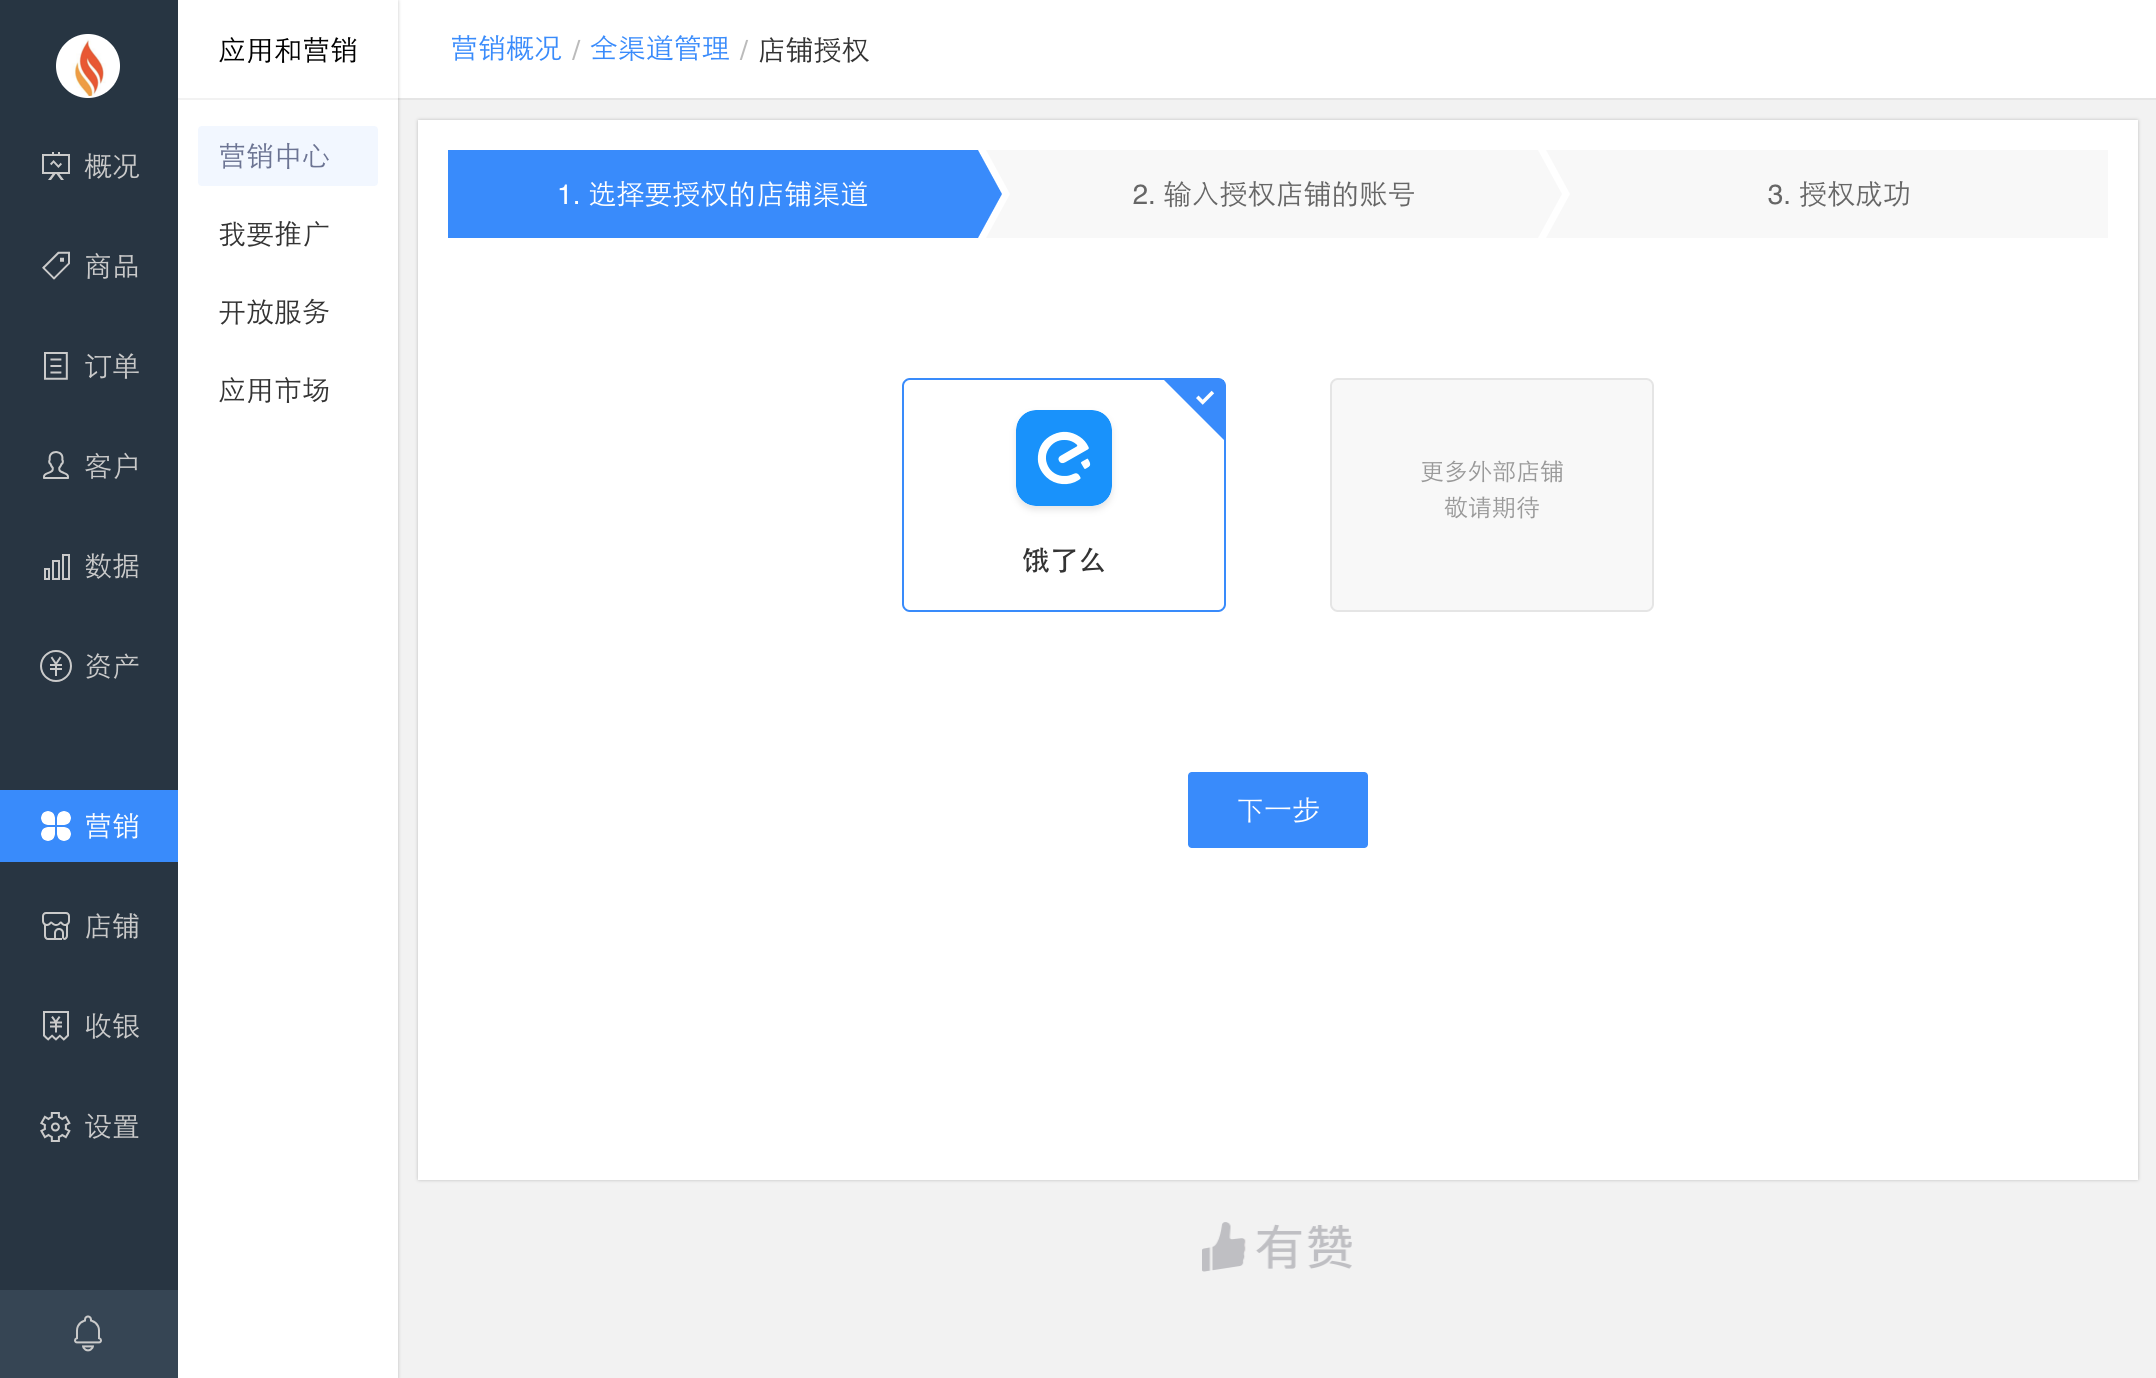Click the 有赞 footer logo
Viewport: 2156px width, 1378px height.
point(1277,1245)
